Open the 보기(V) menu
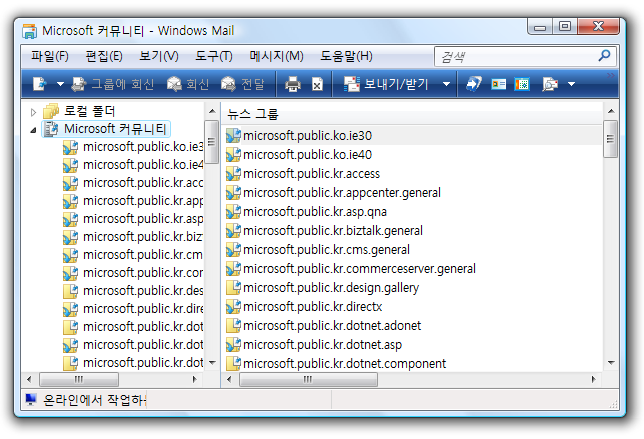The image size is (644, 439). coord(159,56)
